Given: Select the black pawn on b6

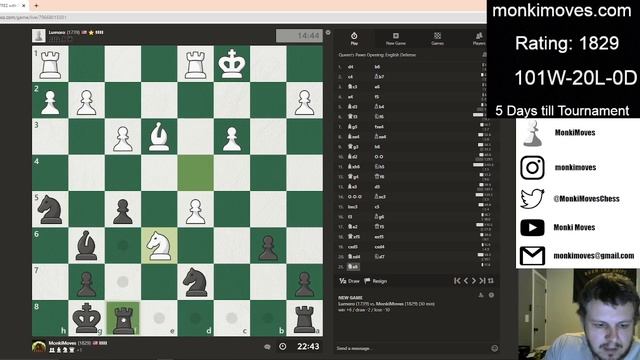Looking at the screenshot, I should (x=268, y=246).
